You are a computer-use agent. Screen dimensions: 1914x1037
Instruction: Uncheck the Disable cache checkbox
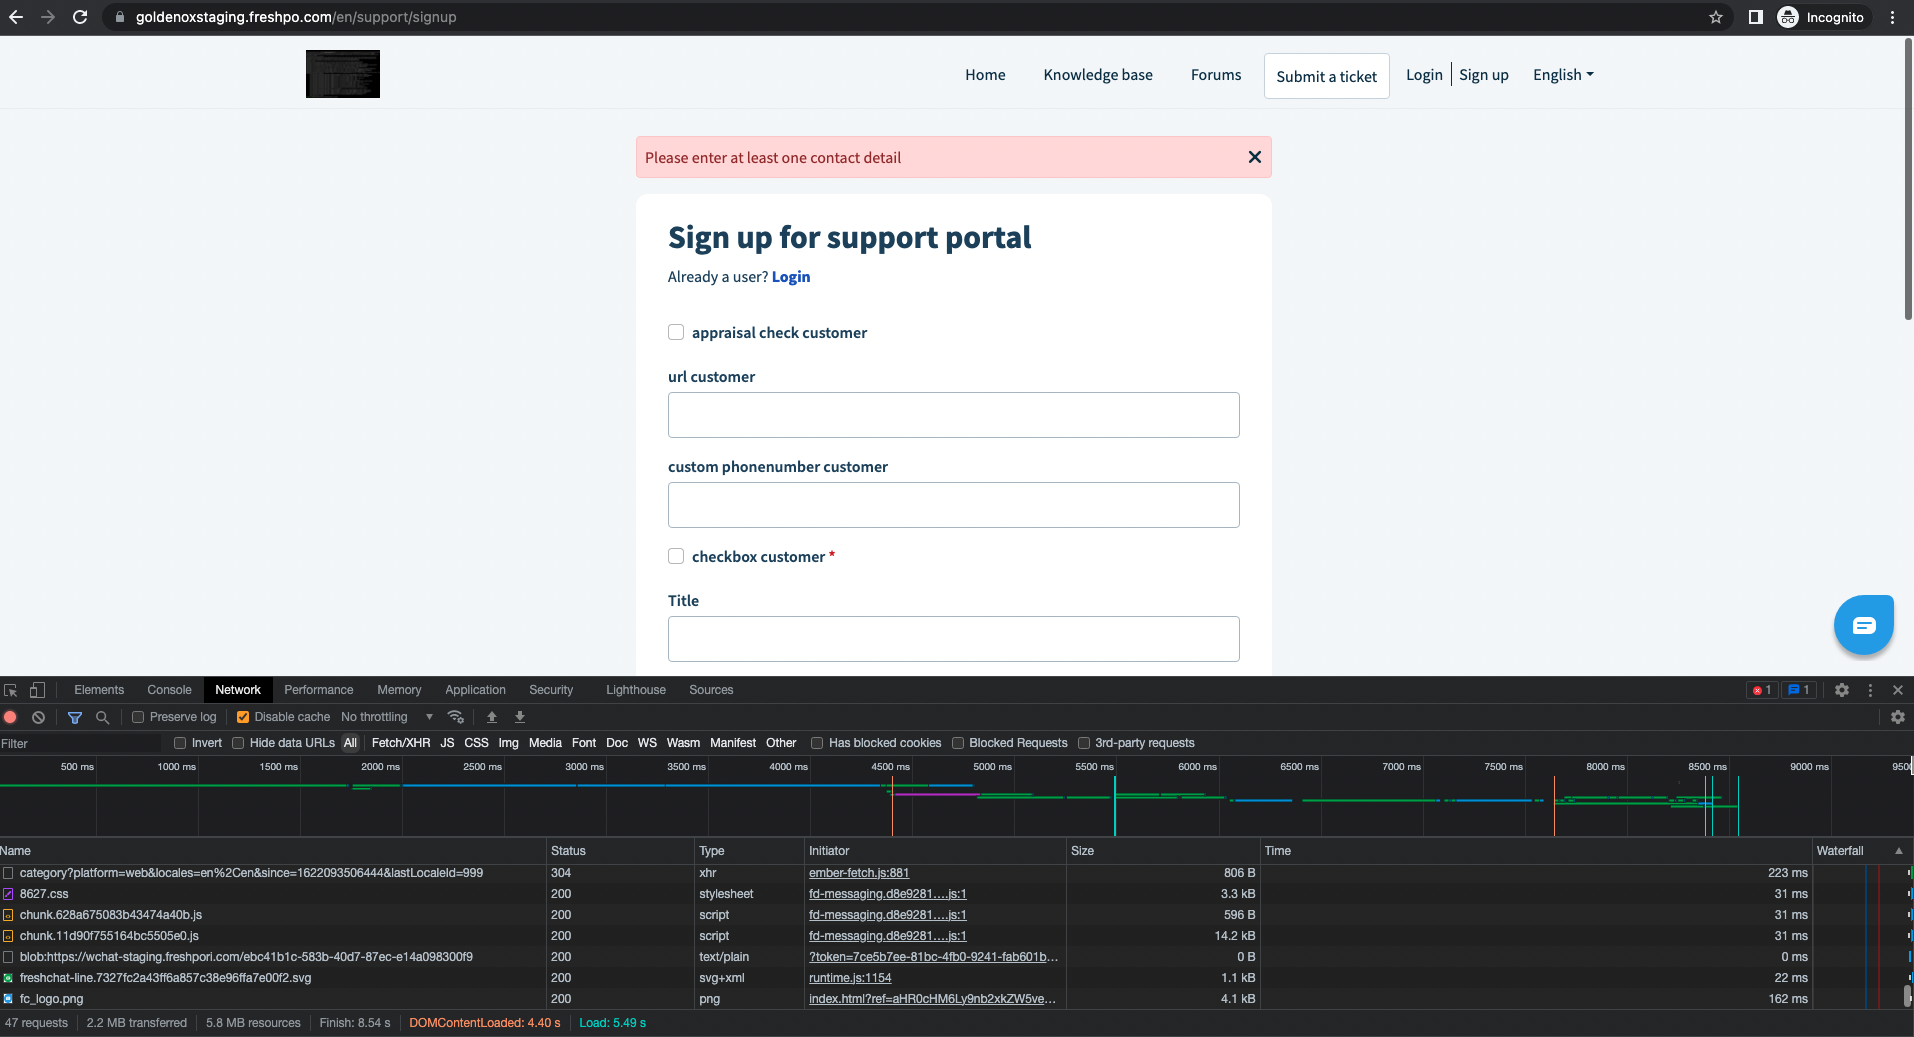pos(243,717)
